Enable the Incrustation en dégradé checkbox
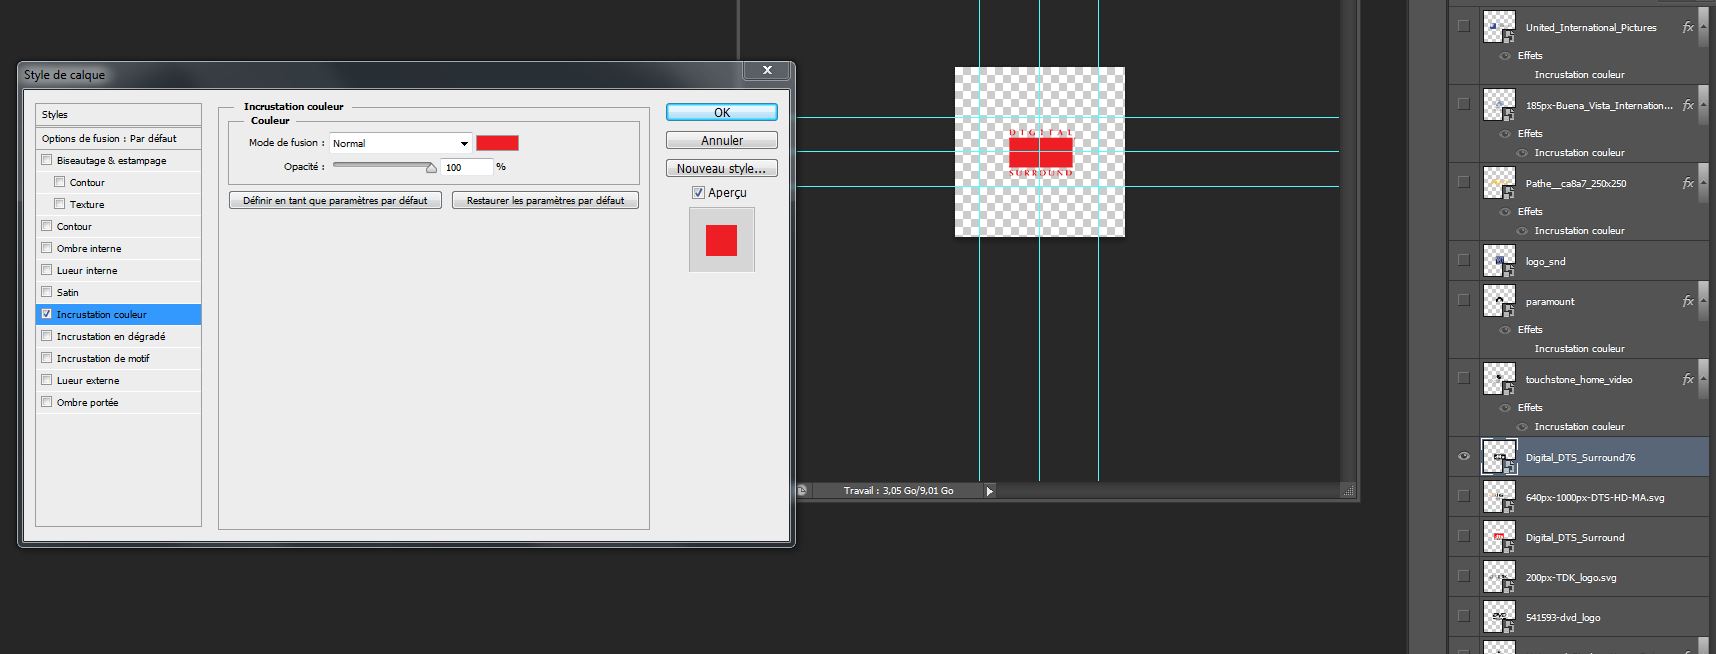1716x654 pixels. point(46,336)
